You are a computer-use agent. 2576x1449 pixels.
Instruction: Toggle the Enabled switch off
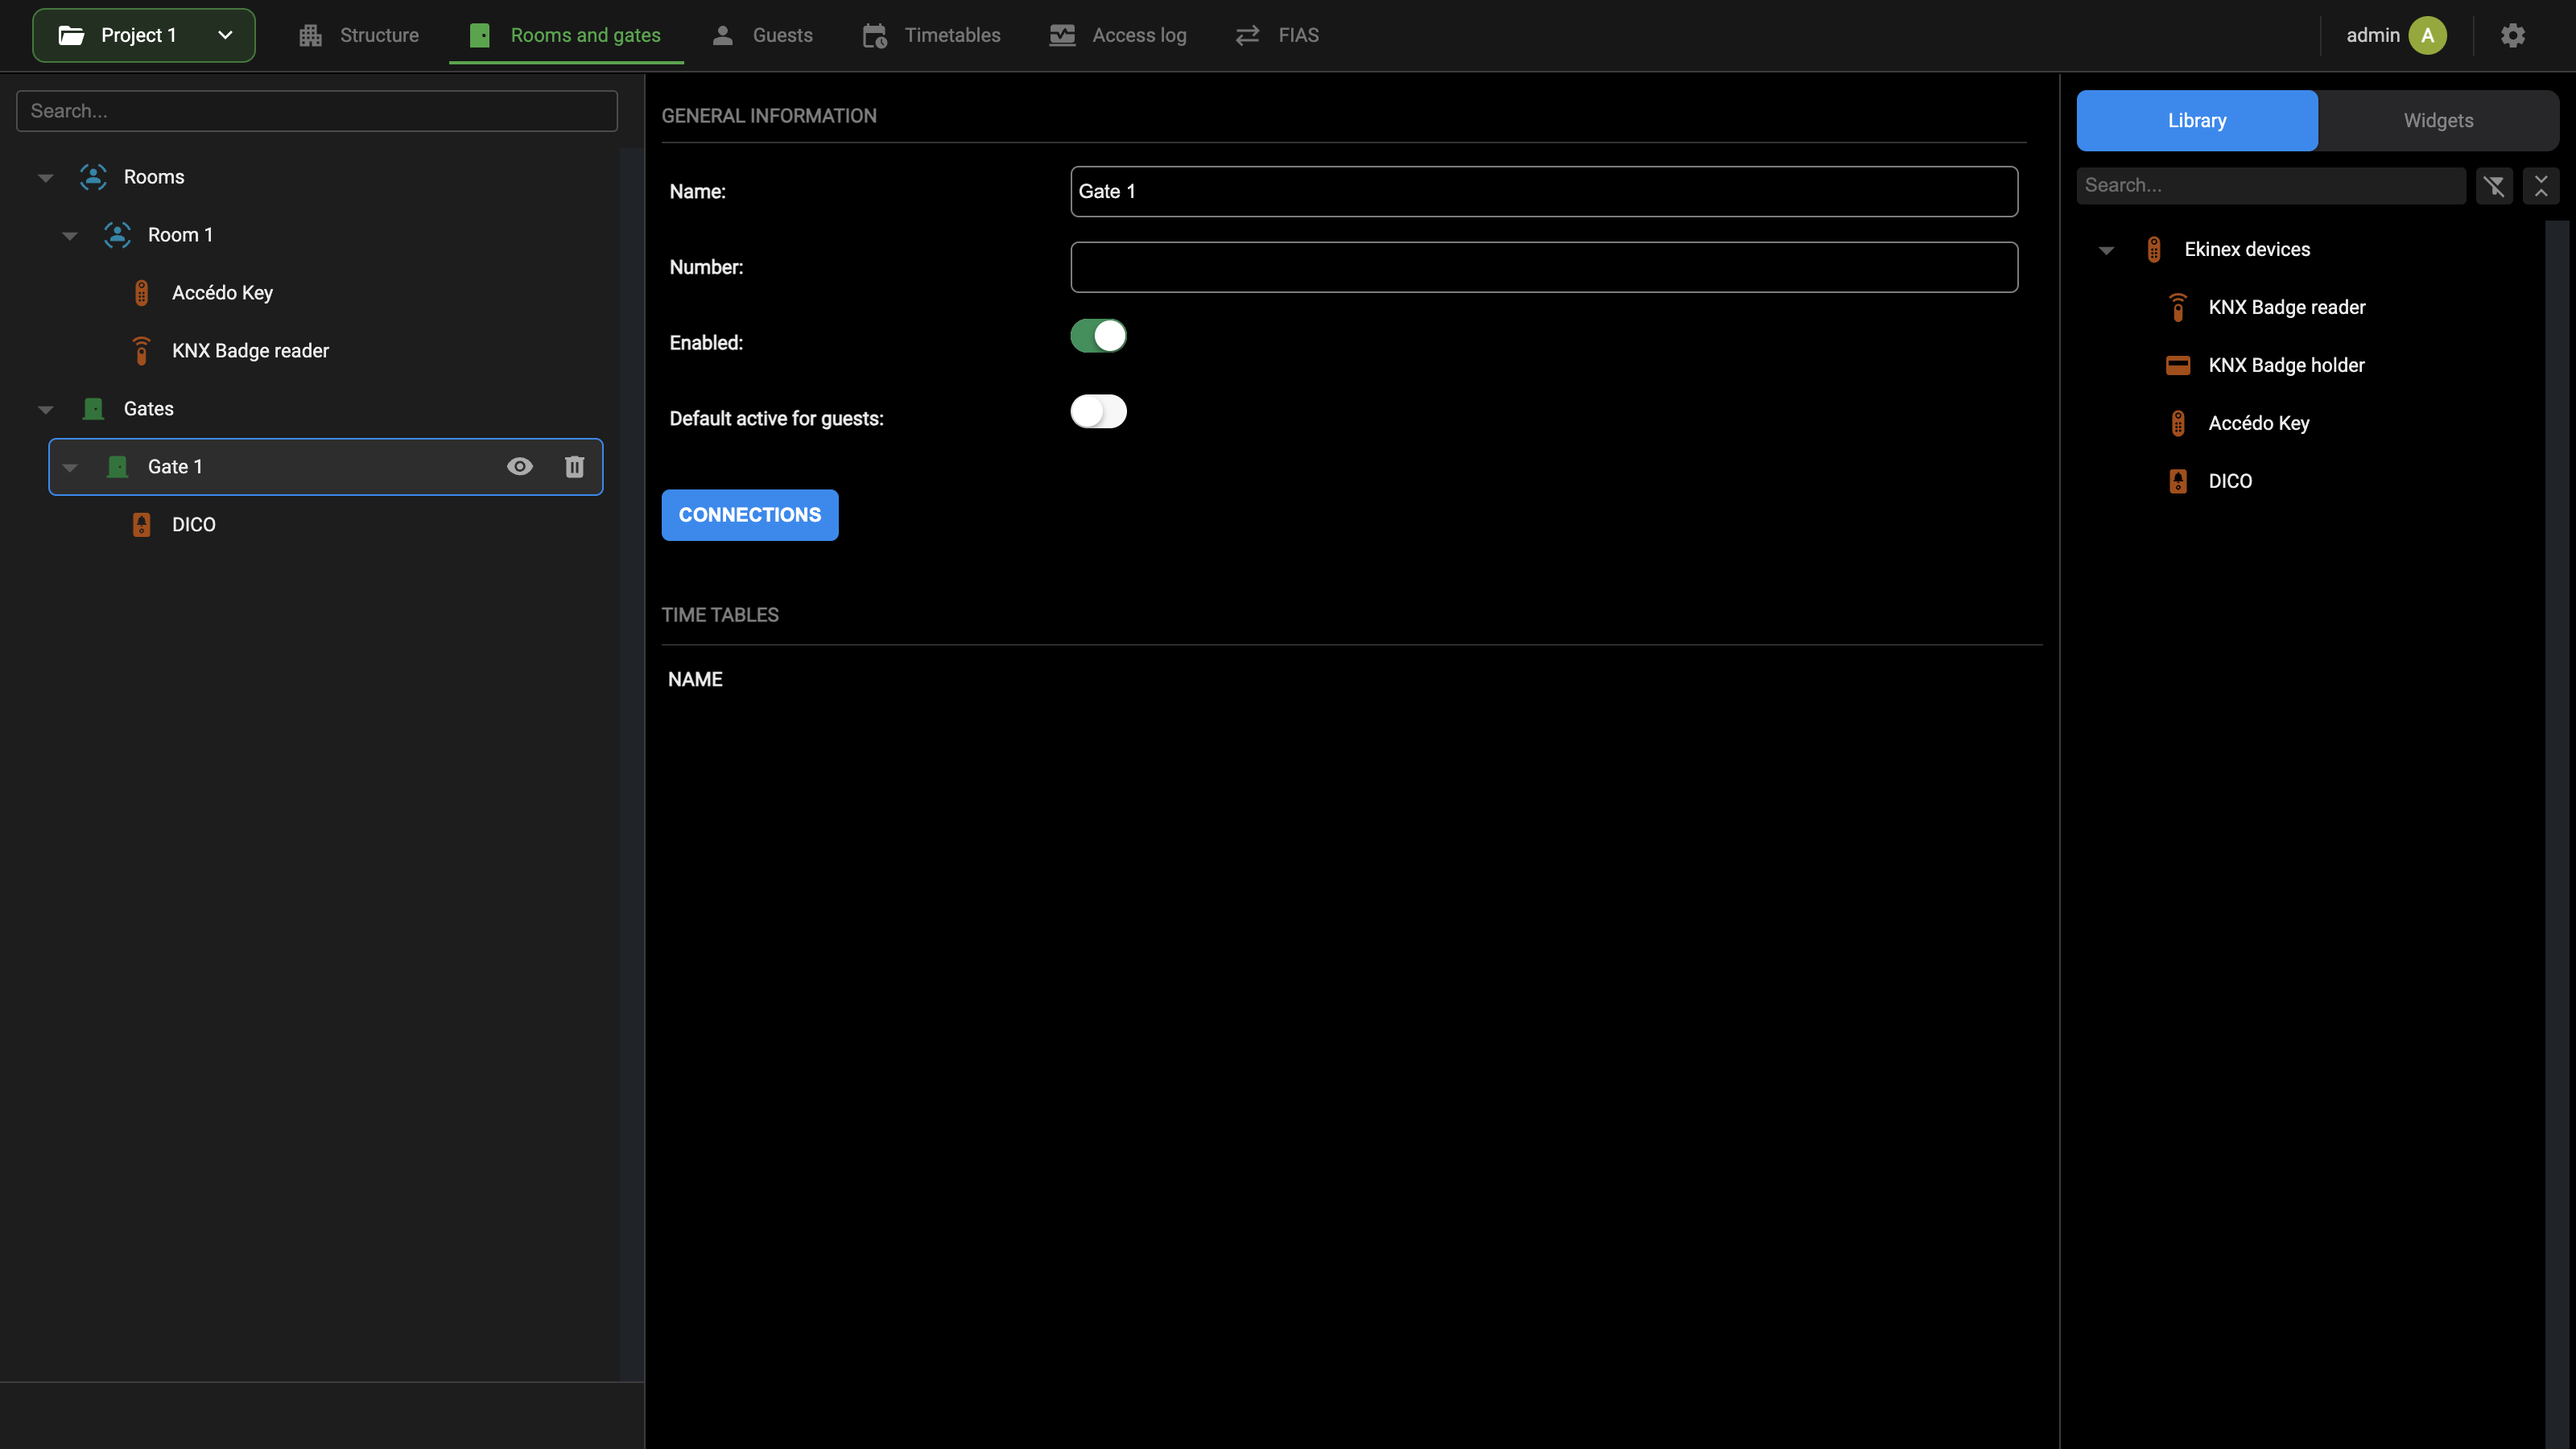pyautogui.click(x=1098, y=336)
